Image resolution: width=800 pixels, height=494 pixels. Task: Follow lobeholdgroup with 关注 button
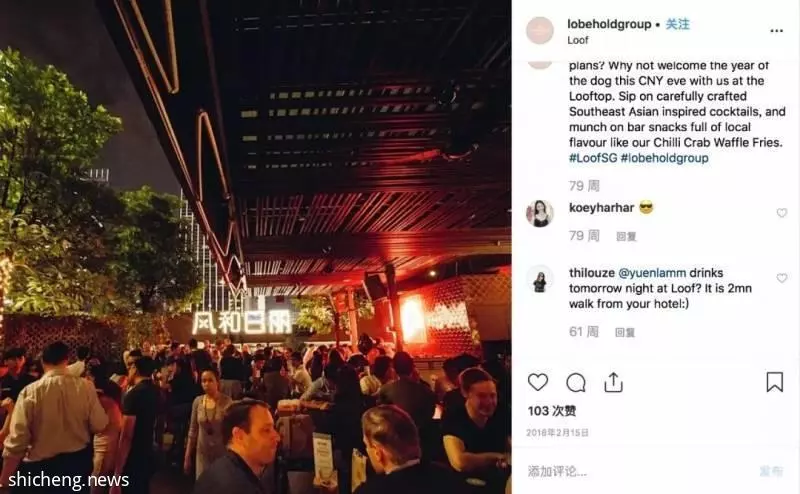678,24
